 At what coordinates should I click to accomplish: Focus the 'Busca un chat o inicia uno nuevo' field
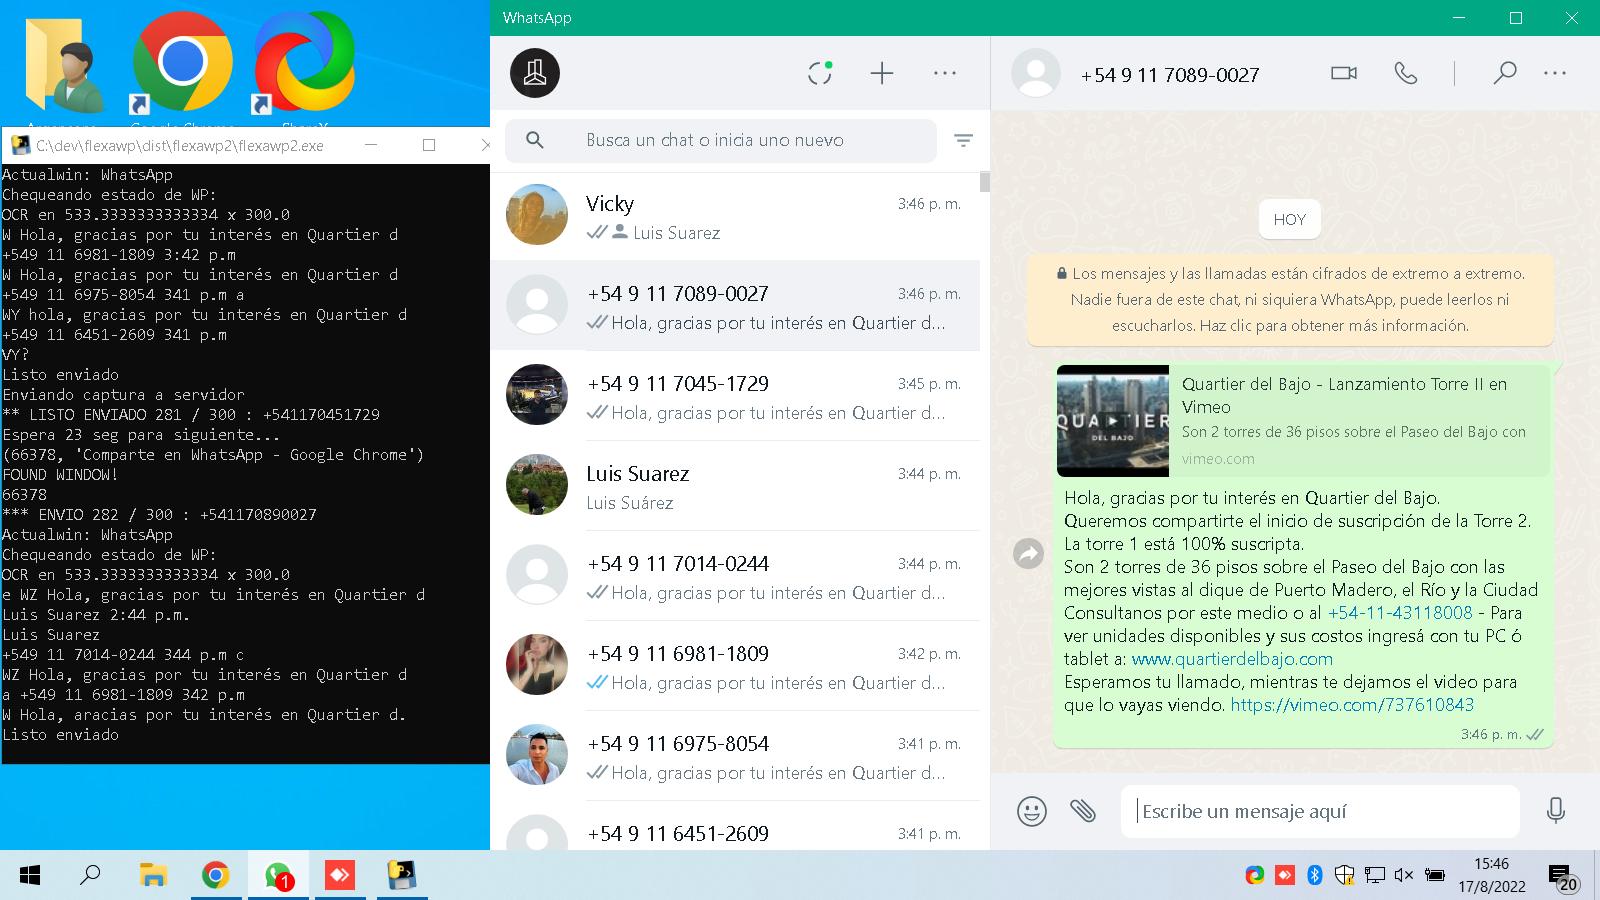[x=721, y=140]
